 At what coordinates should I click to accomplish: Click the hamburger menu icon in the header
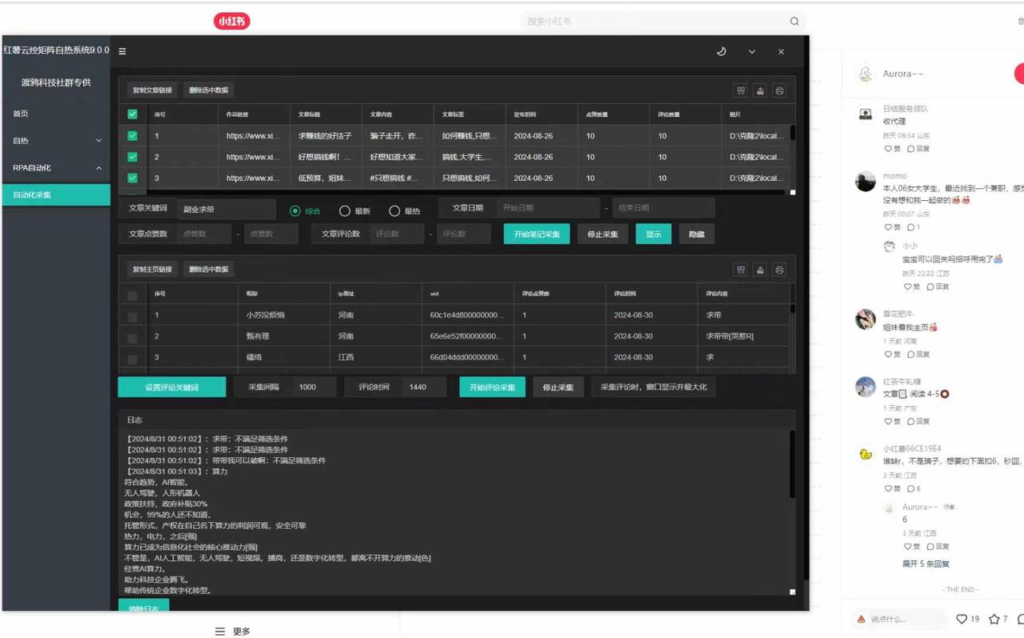[x=122, y=51]
